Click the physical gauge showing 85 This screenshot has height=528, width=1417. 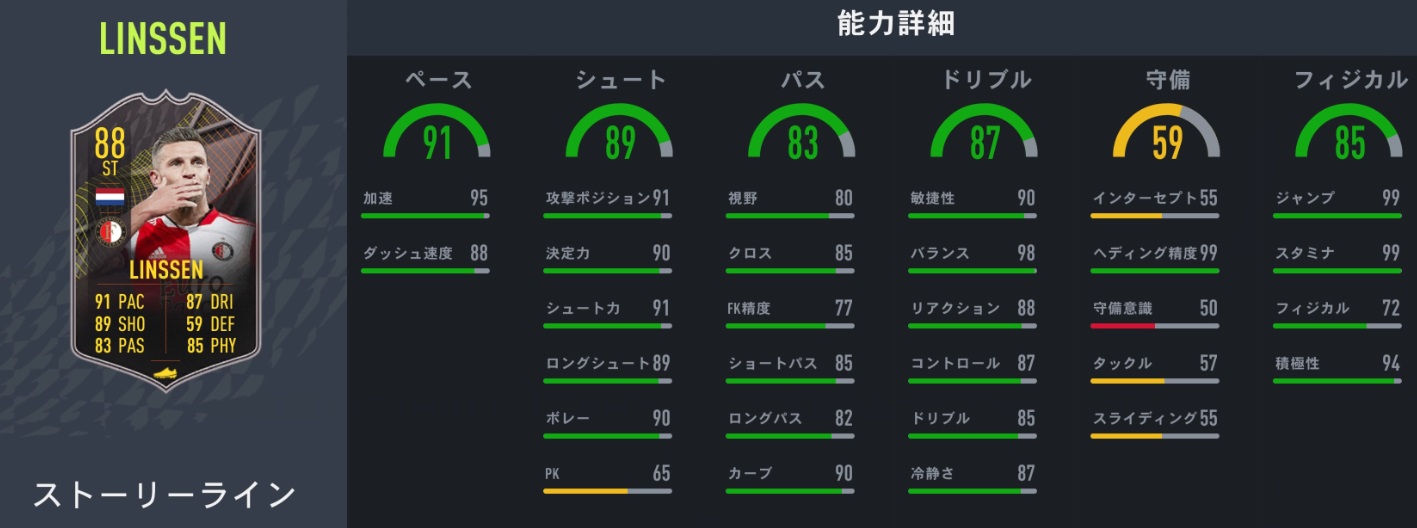tap(1348, 133)
